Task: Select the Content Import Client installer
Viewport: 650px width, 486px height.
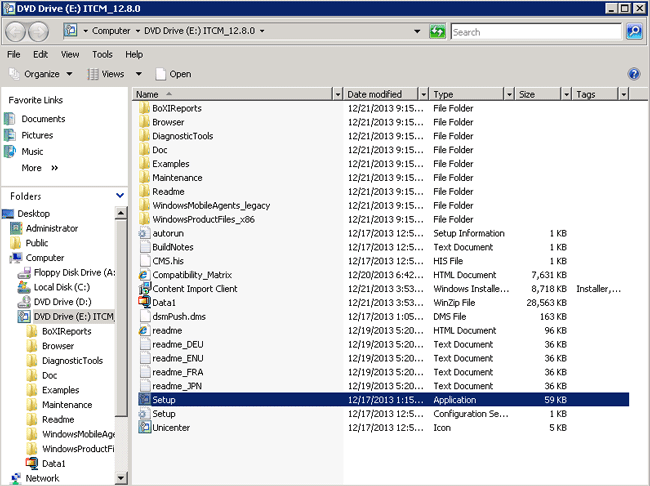Action: (x=194, y=289)
